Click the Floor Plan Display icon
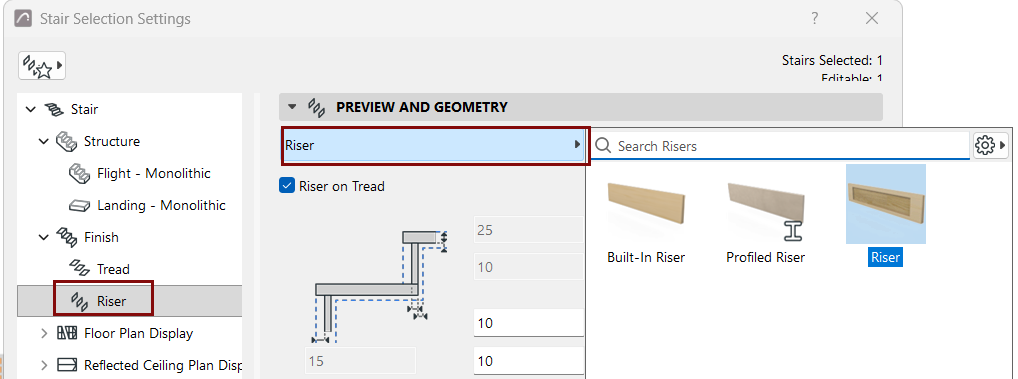This screenshot has height=379, width=1018. [66, 334]
